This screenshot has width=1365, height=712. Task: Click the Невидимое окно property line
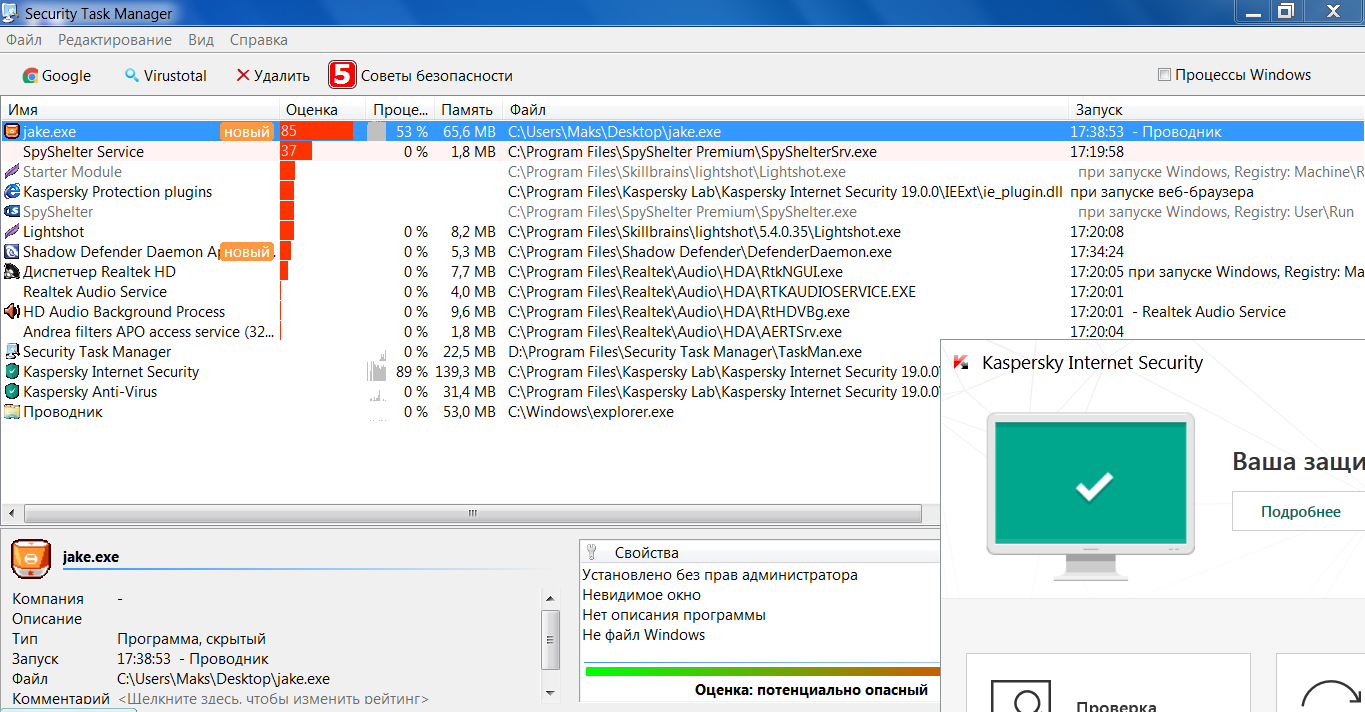641,595
